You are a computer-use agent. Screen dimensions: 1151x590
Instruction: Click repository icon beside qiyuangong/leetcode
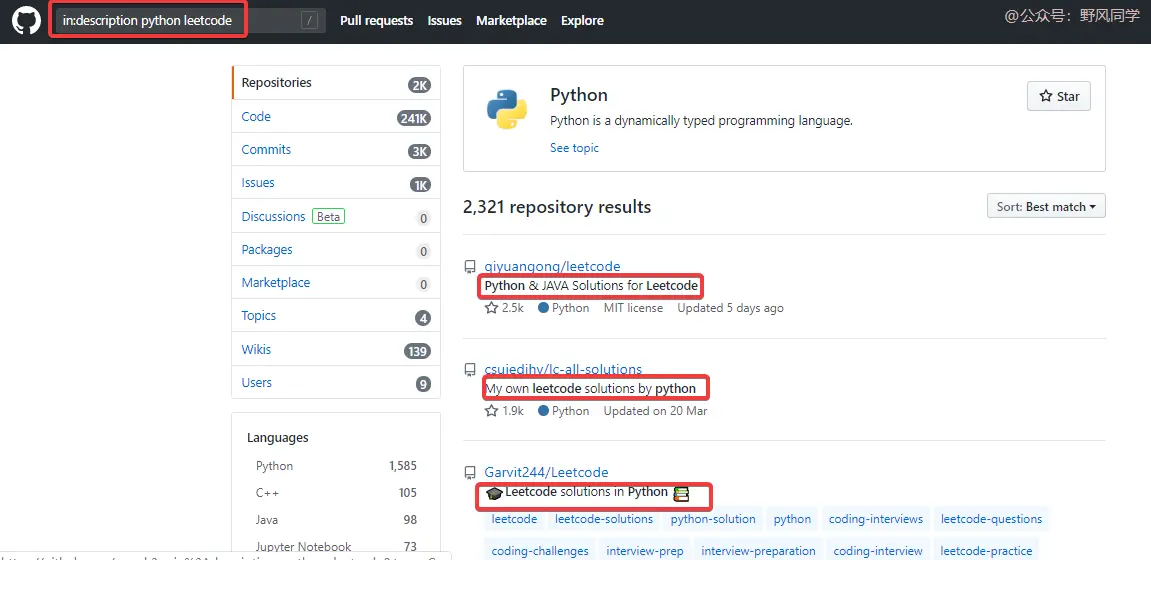coord(470,267)
